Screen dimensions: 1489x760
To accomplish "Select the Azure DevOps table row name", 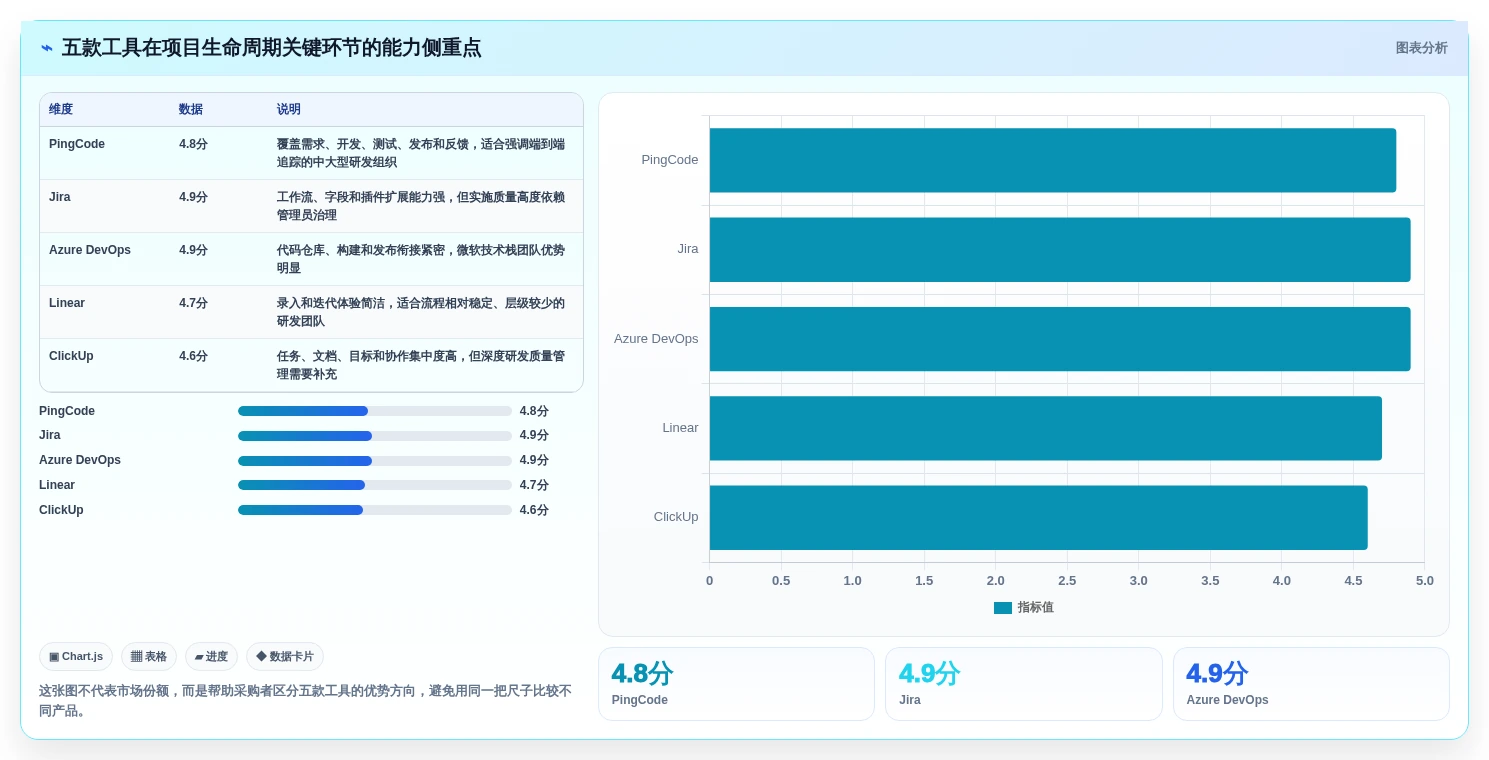I will pyautogui.click(x=90, y=250).
